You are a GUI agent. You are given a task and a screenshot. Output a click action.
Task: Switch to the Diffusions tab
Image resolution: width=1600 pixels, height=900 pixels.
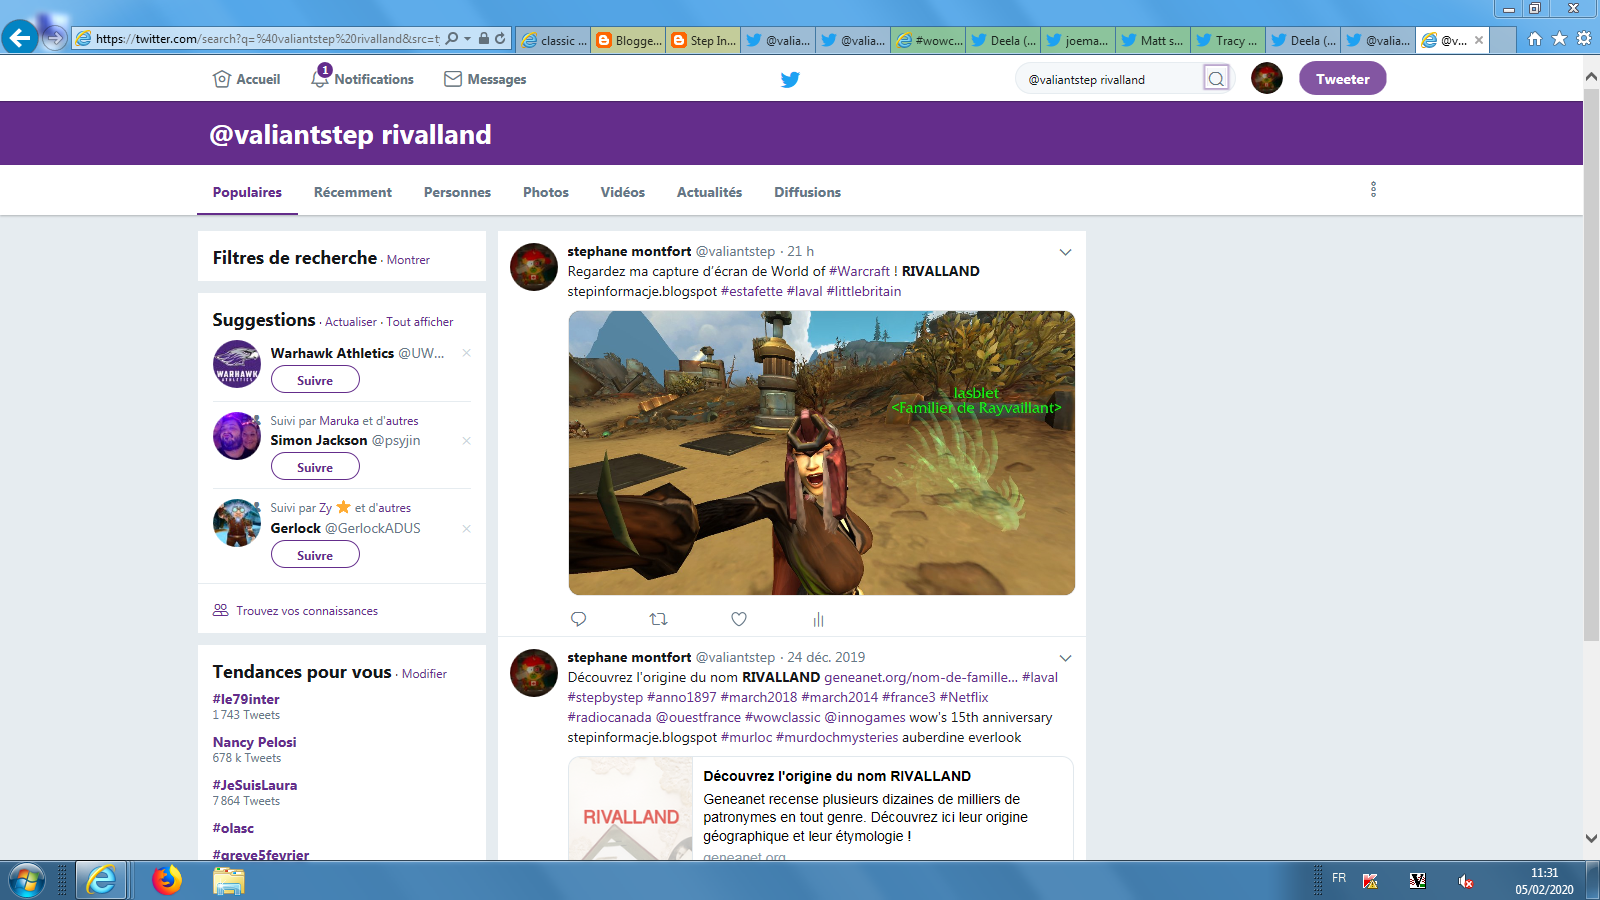807,192
